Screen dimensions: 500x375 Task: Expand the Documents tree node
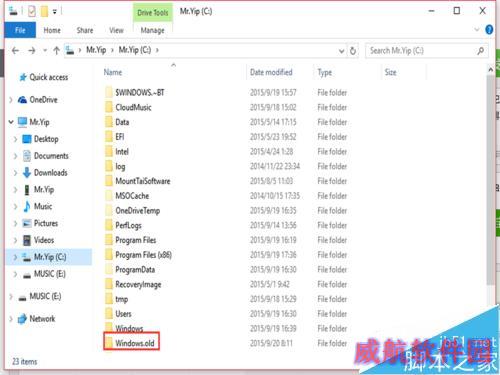pos(15,156)
